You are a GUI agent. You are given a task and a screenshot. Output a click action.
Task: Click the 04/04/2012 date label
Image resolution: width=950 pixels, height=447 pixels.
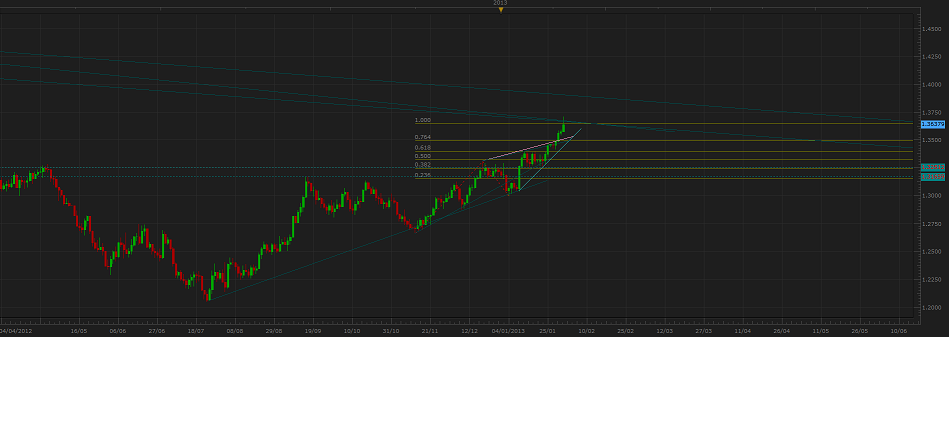pyautogui.click(x=15, y=330)
